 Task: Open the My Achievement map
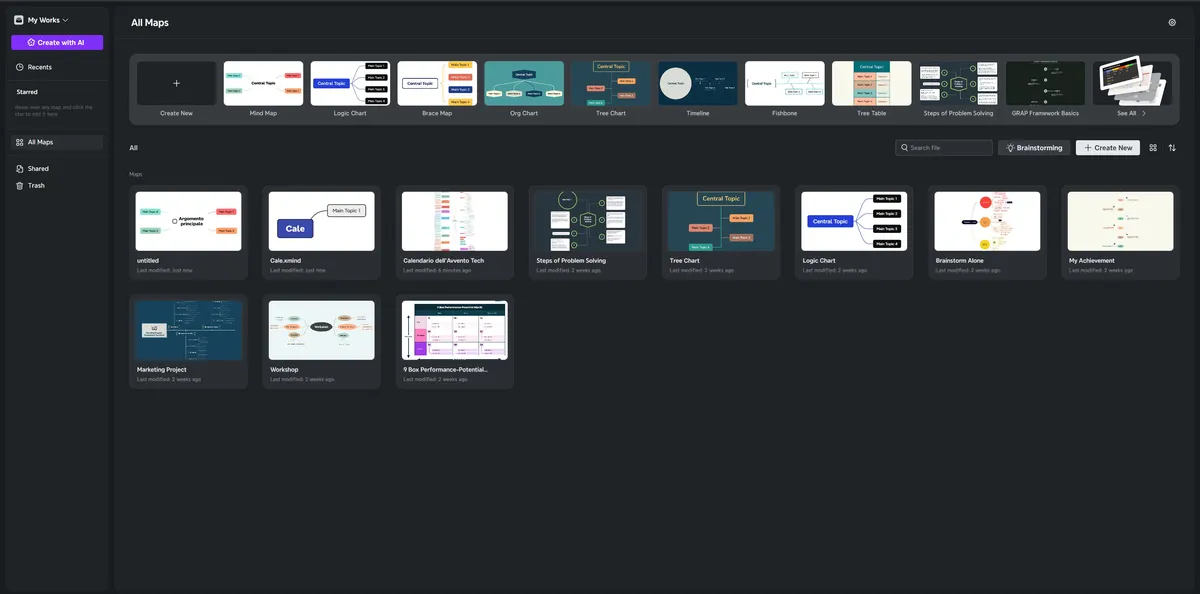pyautogui.click(x=1119, y=231)
